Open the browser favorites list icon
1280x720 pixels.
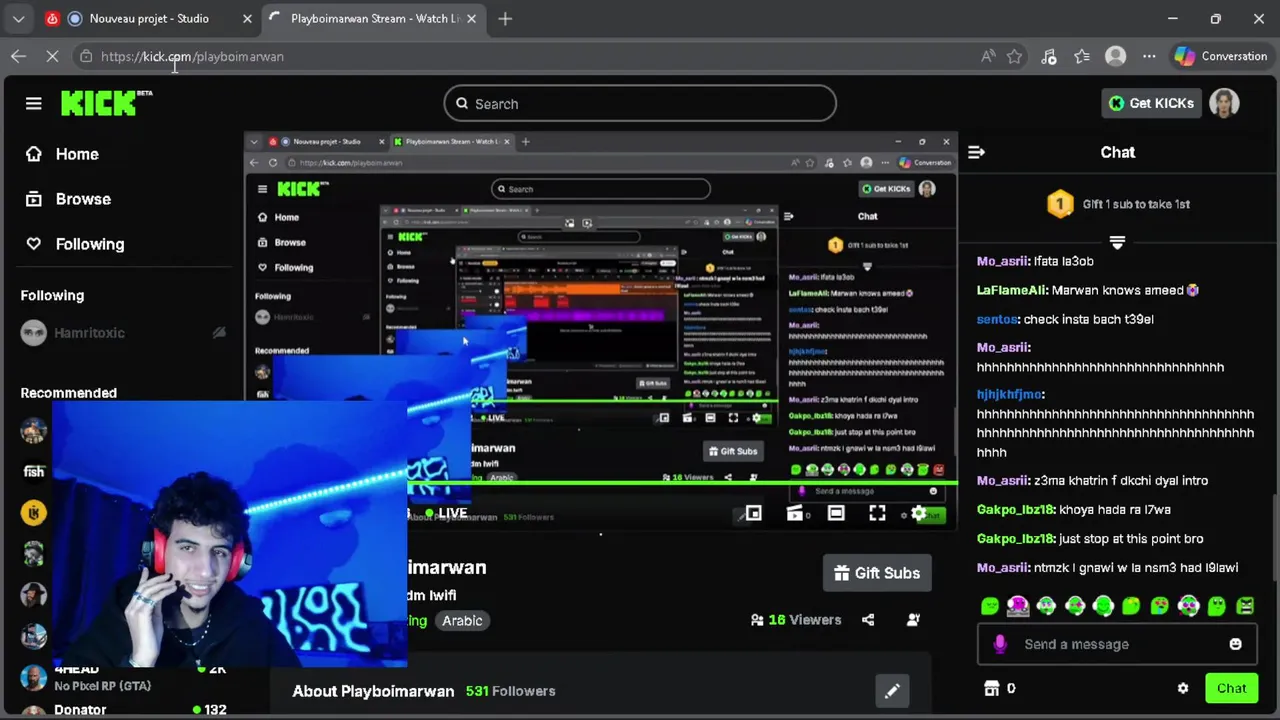1082,56
